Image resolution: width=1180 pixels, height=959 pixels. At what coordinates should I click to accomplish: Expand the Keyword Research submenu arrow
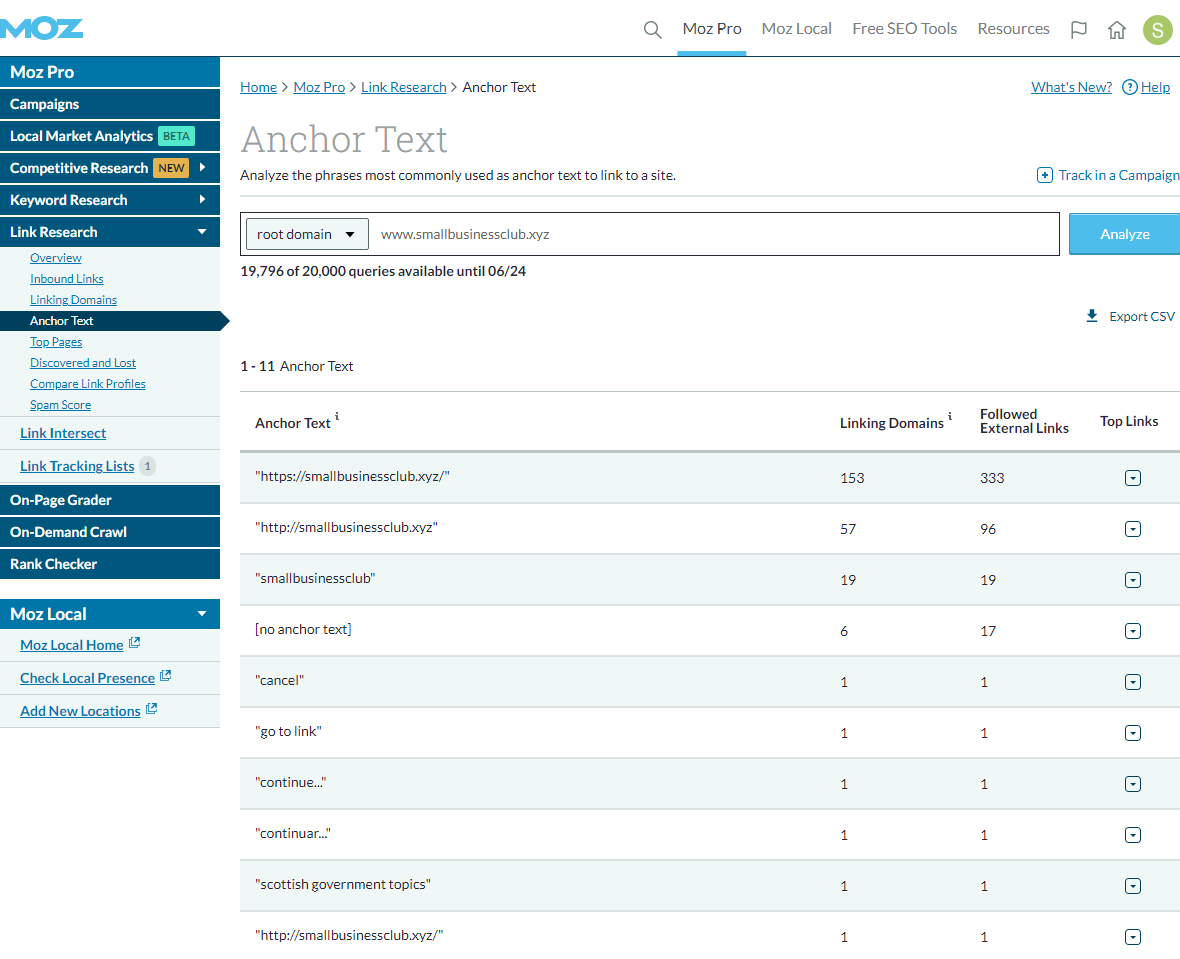pyautogui.click(x=202, y=199)
